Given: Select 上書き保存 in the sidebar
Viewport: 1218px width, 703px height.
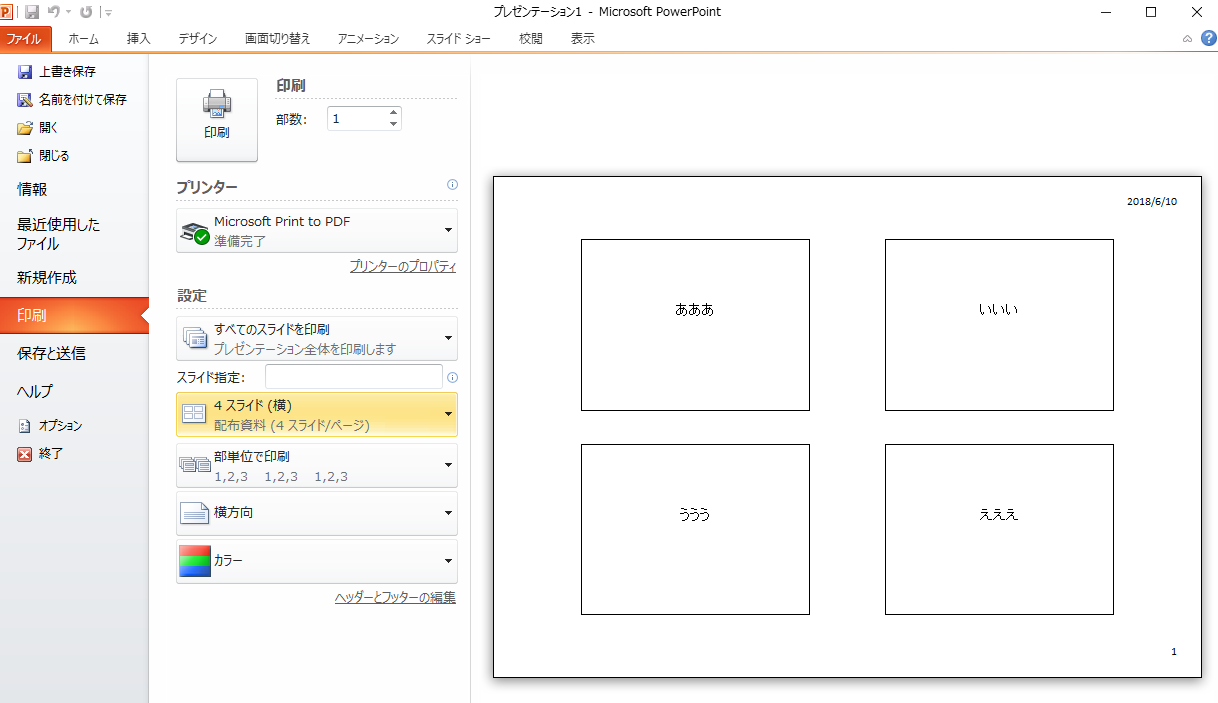Looking at the screenshot, I should coord(66,72).
